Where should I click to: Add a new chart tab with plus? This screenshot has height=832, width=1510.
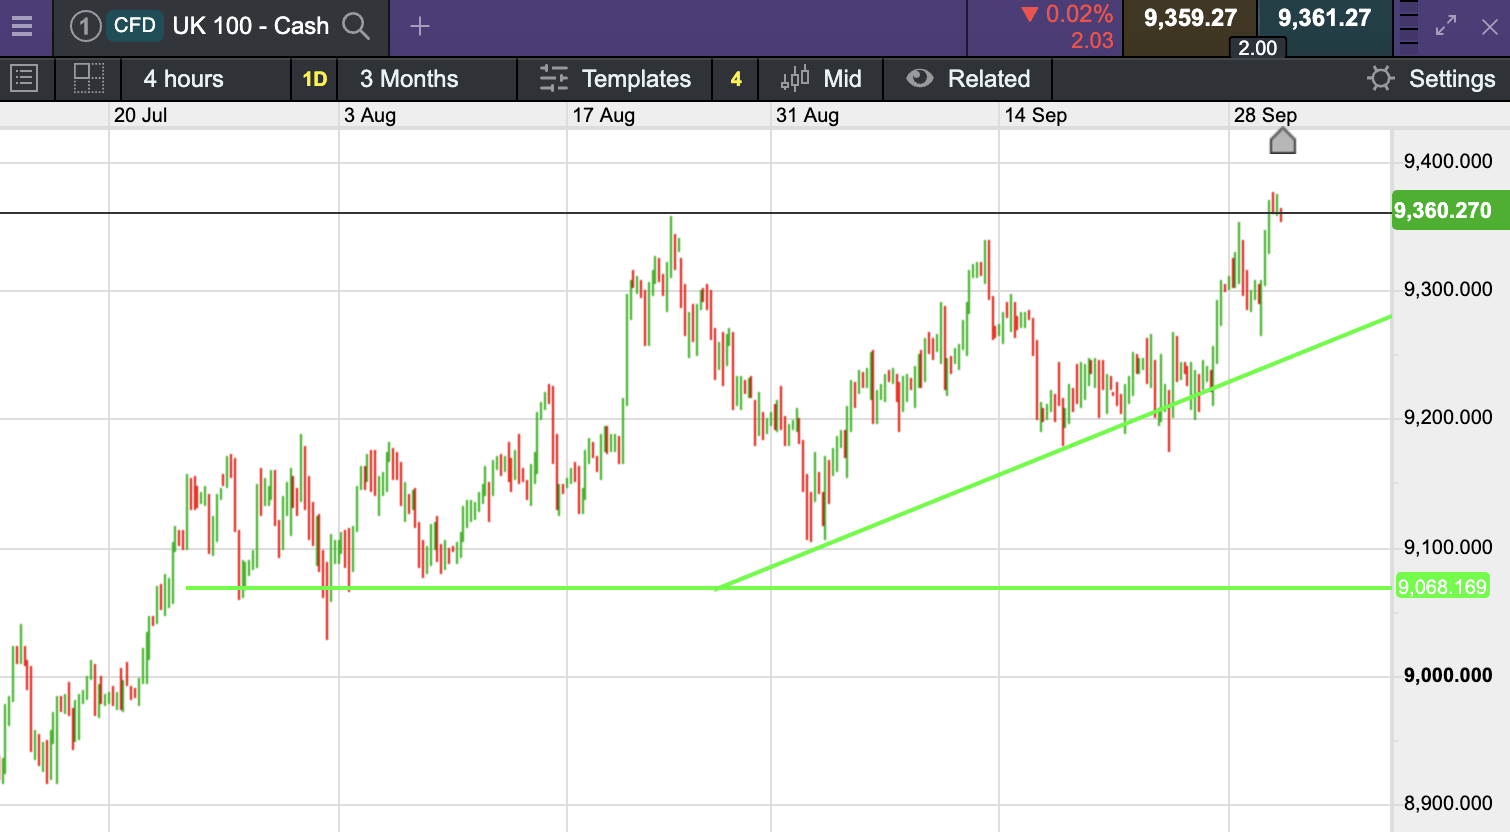coord(420,27)
